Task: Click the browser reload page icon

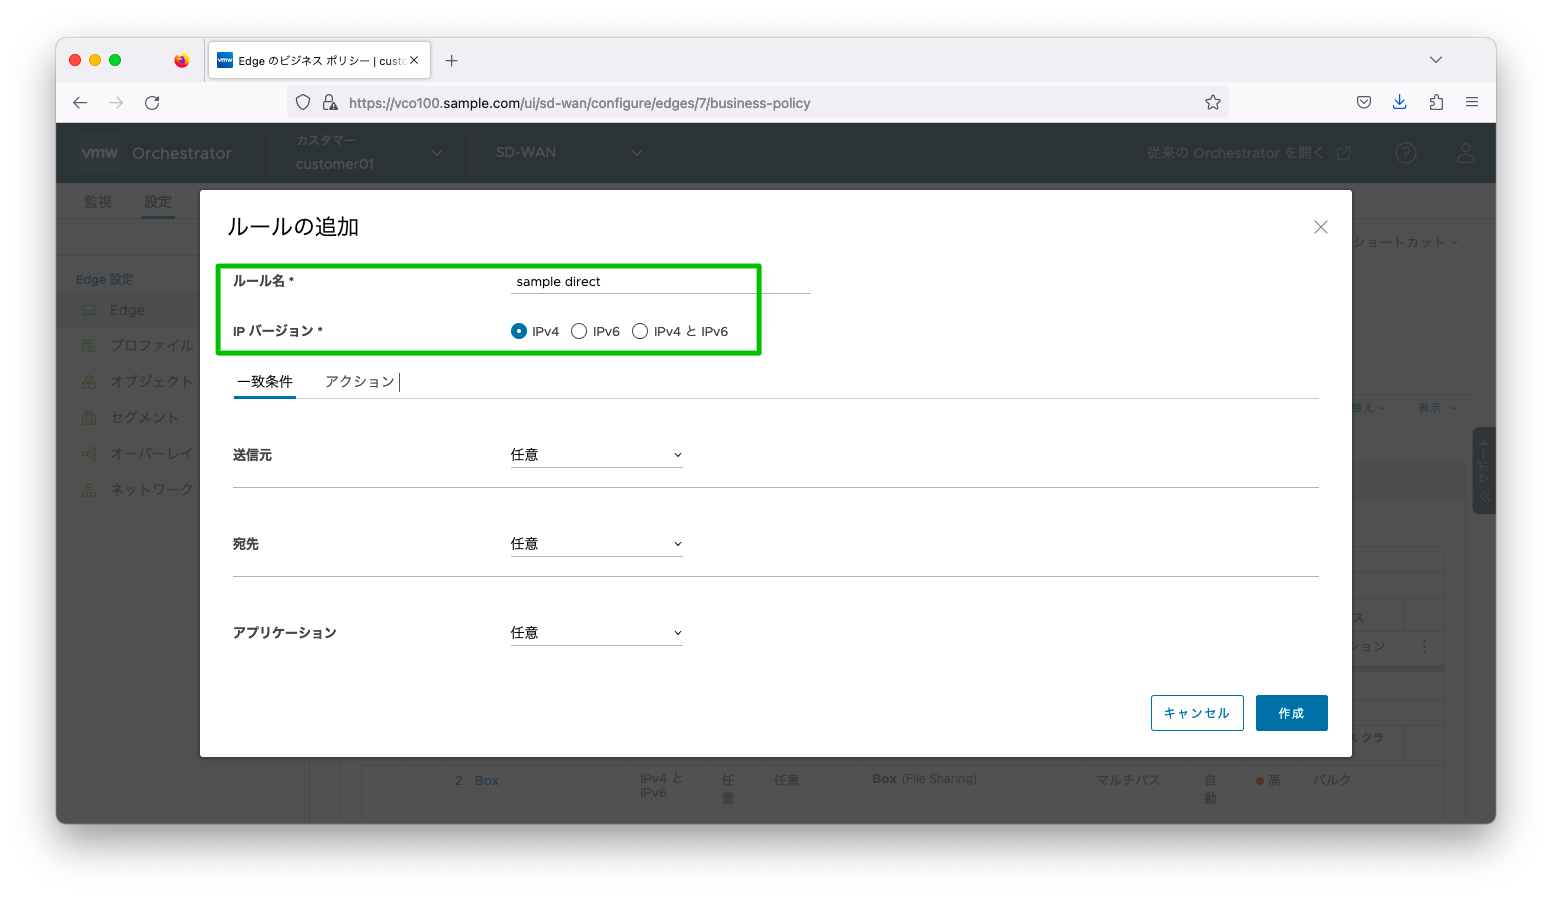Action: coord(152,103)
